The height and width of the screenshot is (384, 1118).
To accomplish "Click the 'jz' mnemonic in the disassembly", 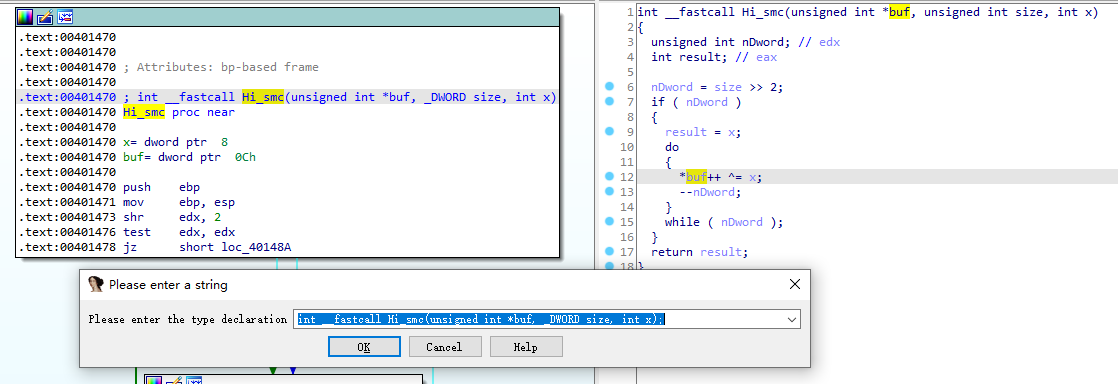I will click(x=130, y=247).
